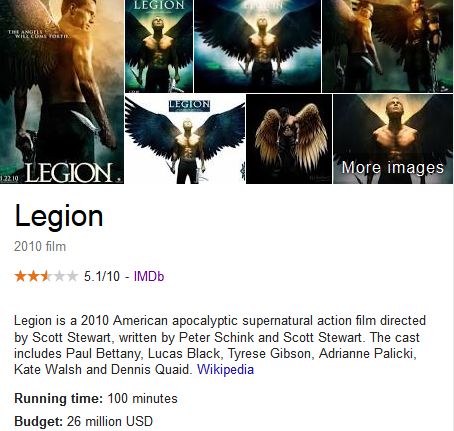Open the wide blue-glow winged angel thumbnail
This screenshot has width=454, height=431.
[257, 46]
